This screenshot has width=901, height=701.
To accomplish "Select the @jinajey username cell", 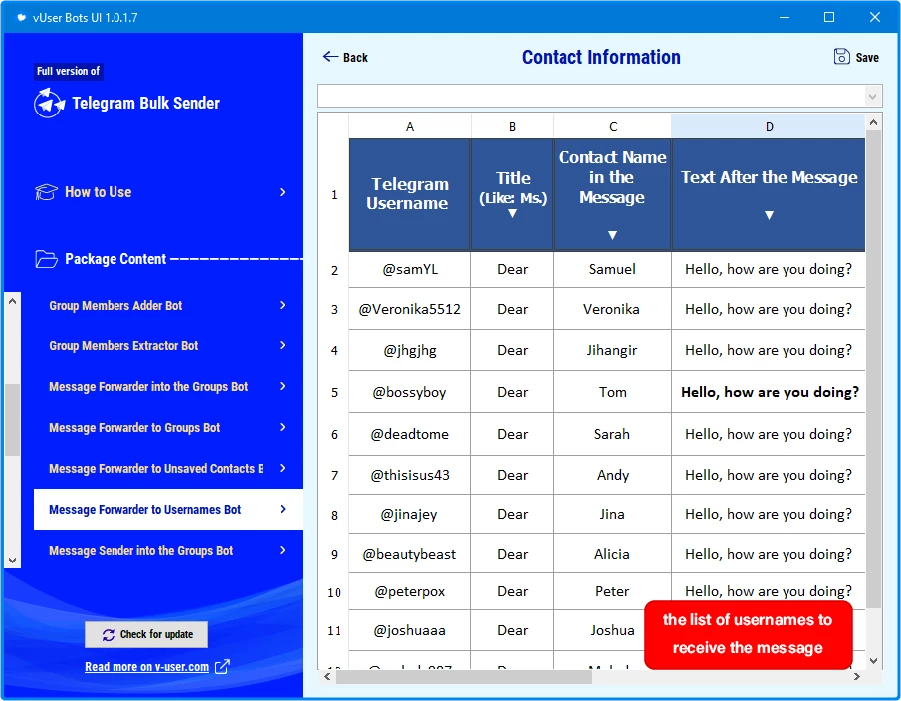I will click(410, 514).
